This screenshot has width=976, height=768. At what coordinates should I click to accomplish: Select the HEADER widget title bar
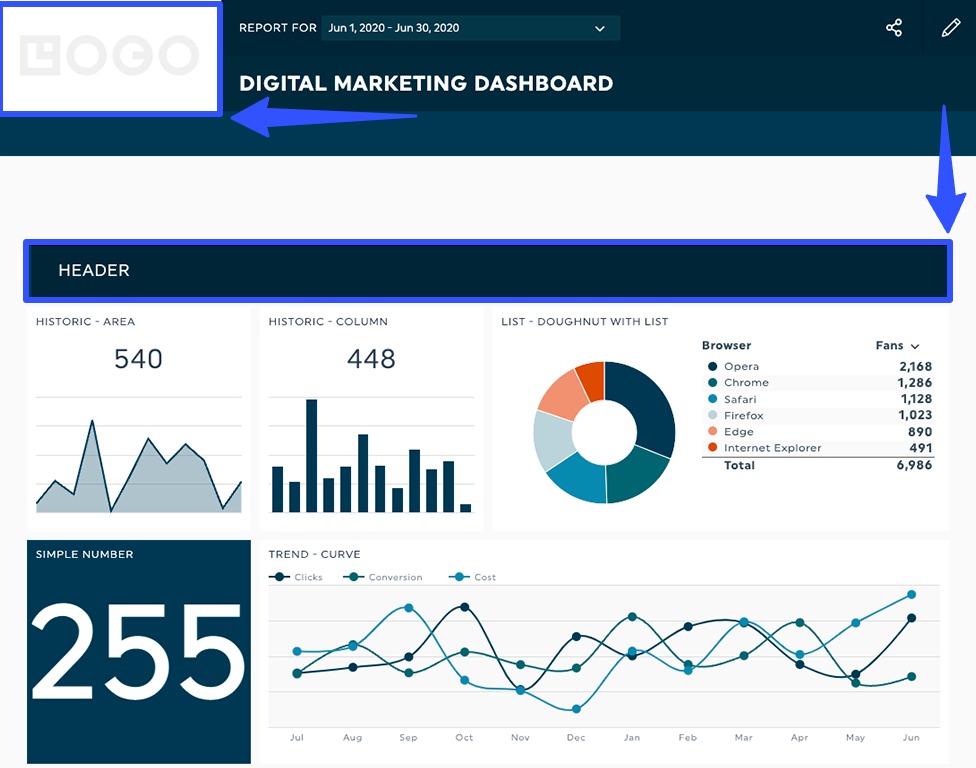488,270
